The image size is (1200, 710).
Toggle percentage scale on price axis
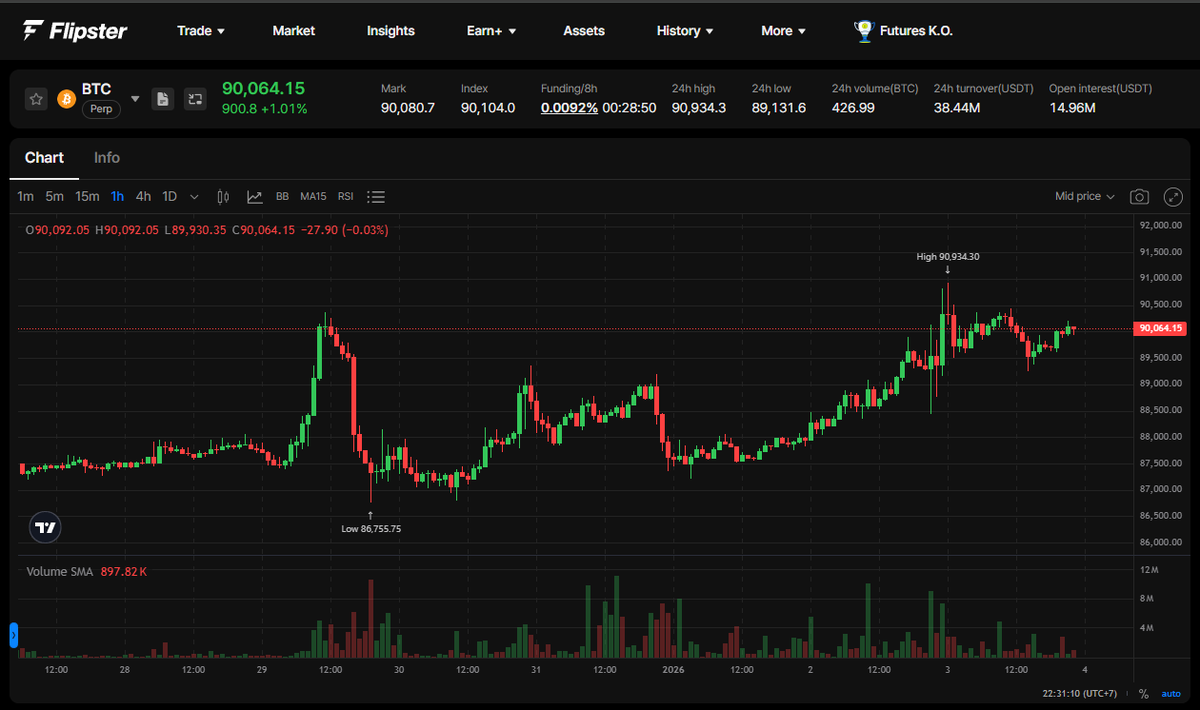(1144, 694)
